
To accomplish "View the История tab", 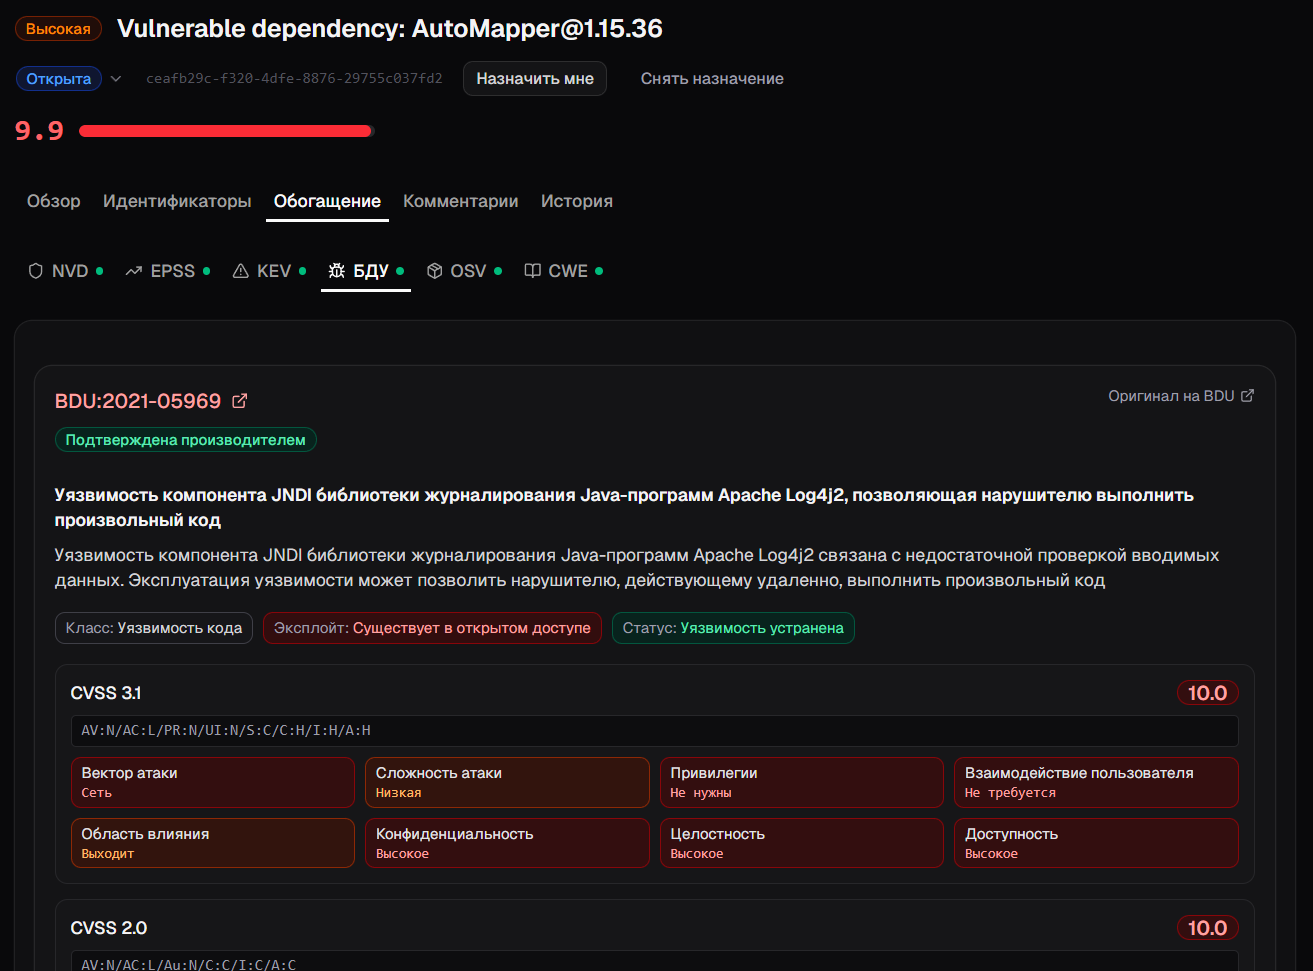I will point(577,201).
